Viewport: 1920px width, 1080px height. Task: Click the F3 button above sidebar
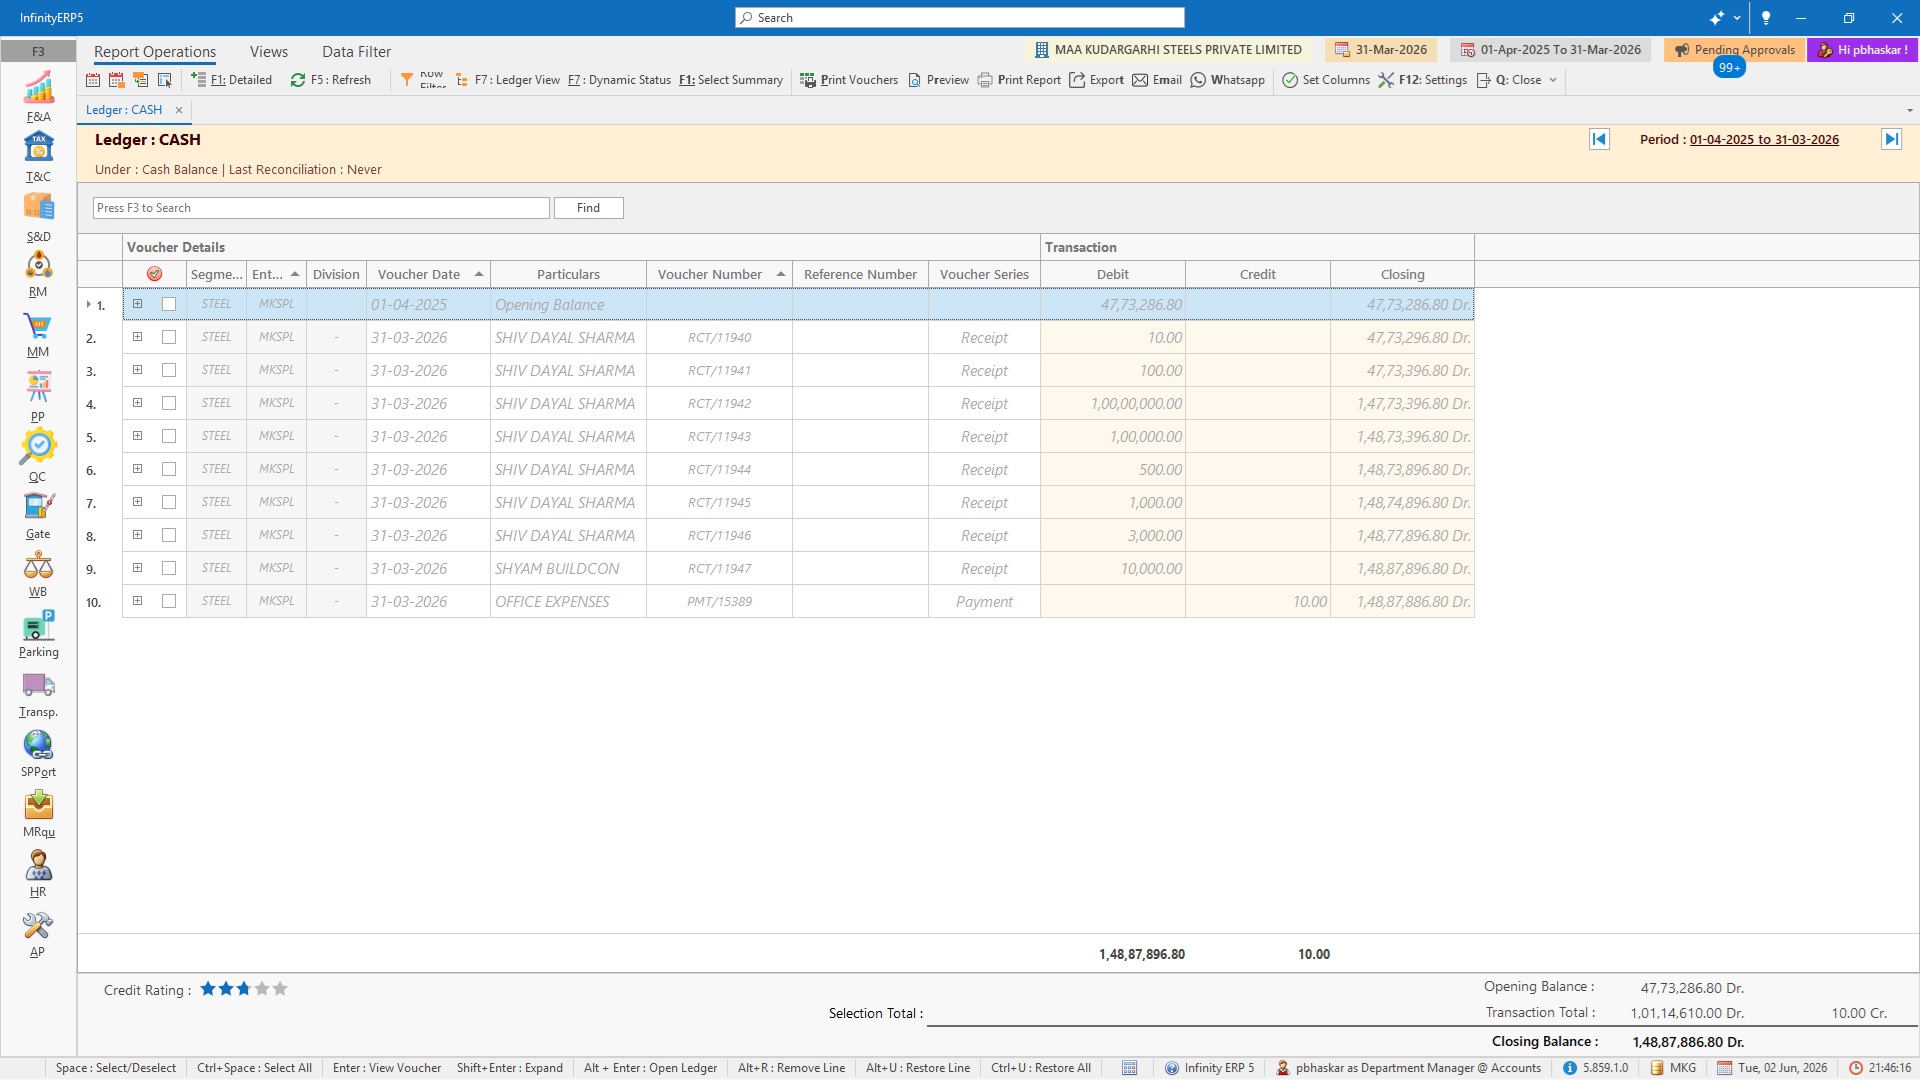coord(38,51)
